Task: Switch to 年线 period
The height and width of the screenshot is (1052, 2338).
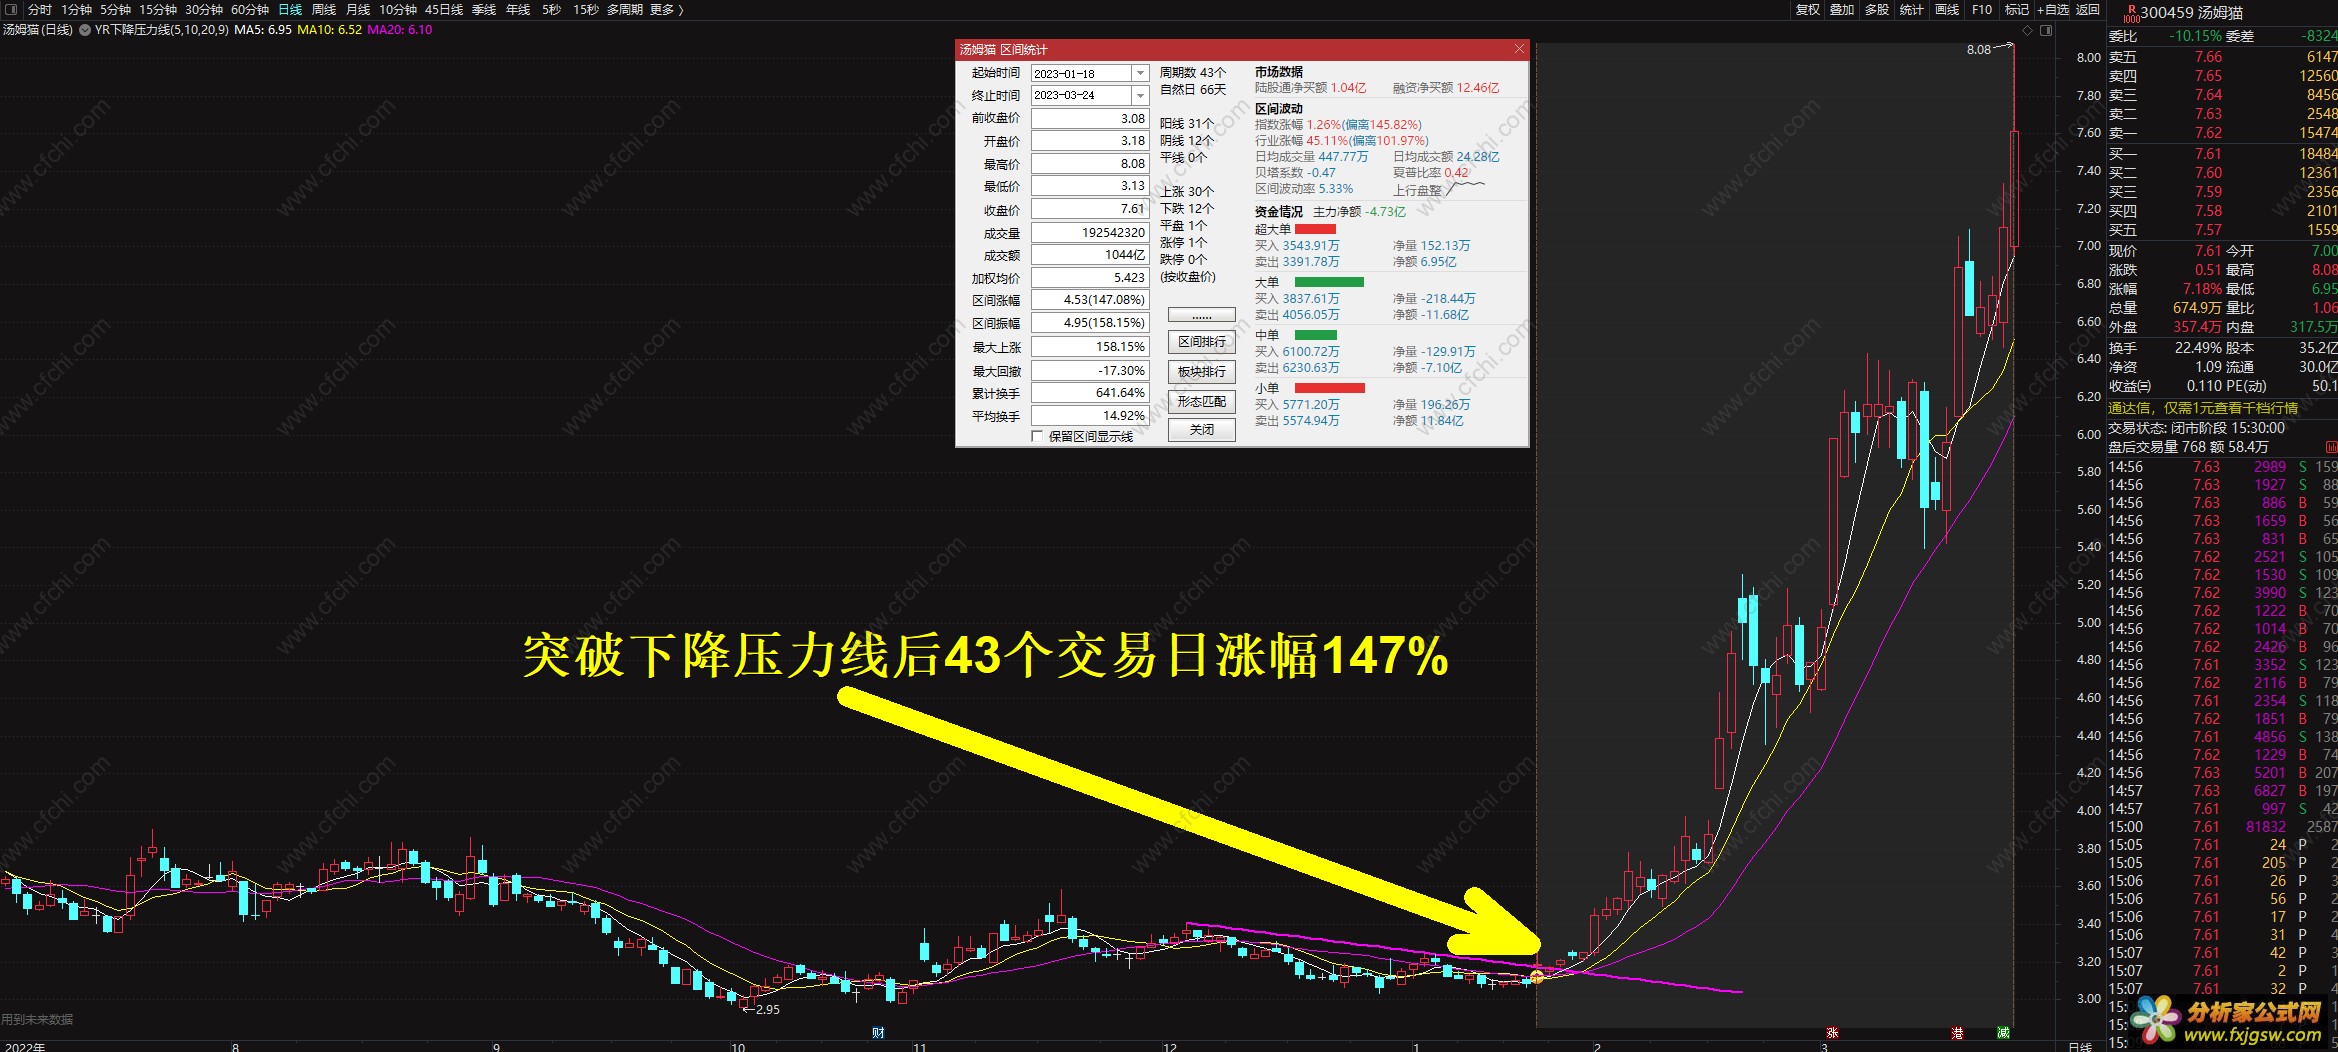Action: point(518,9)
